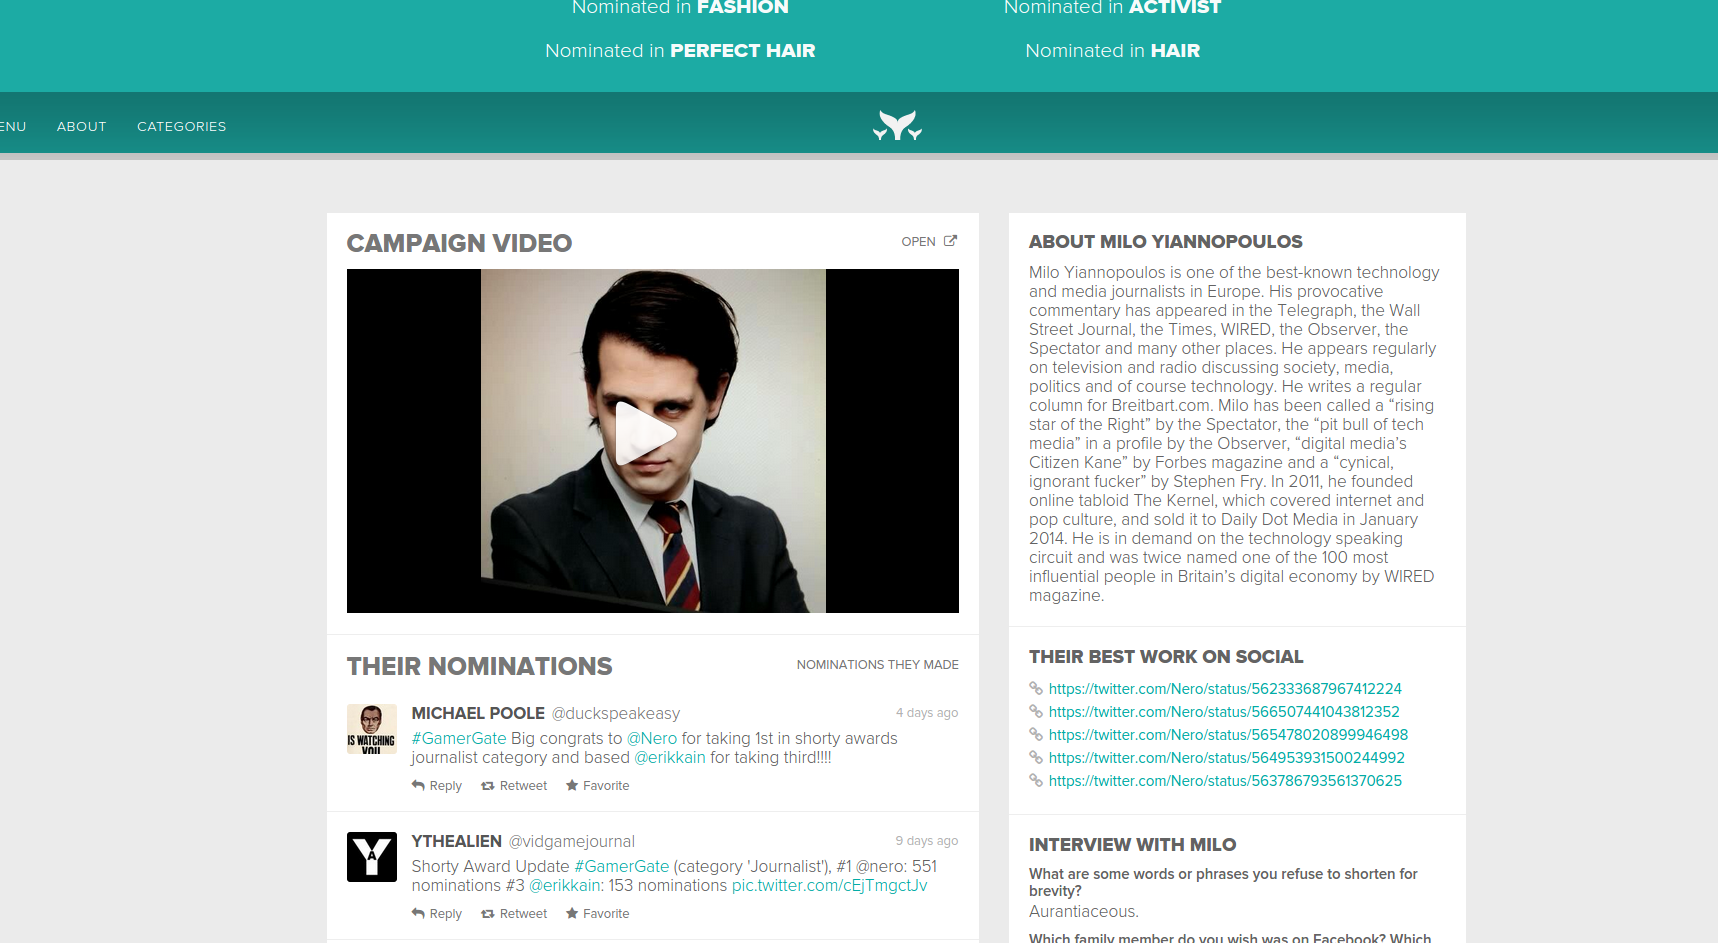The height and width of the screenshot is (943, 1718).
Task: Play the campaign video
Action: click(x=645, y=433)
